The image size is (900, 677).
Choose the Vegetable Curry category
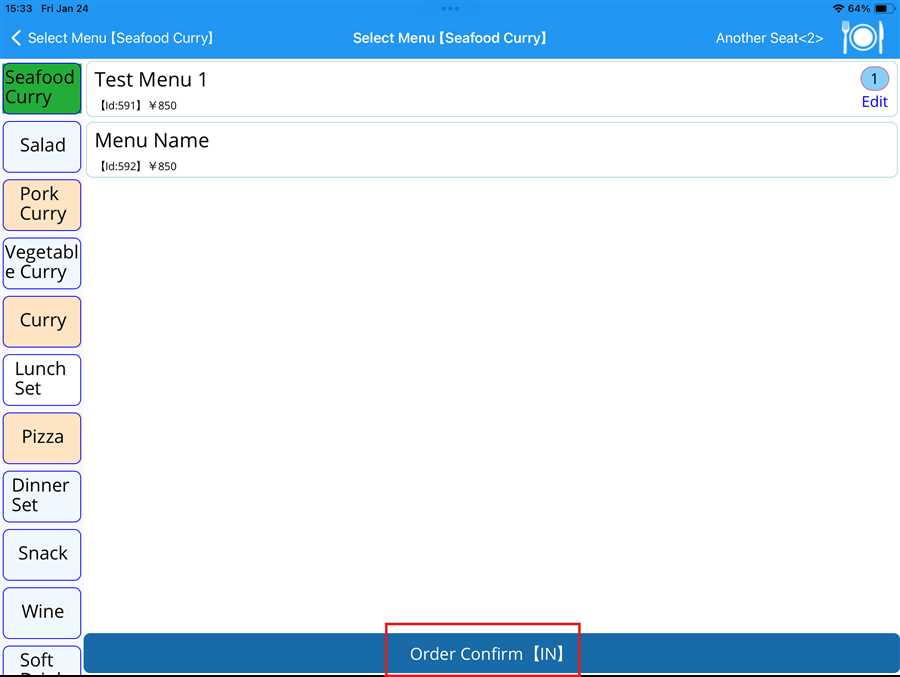coord(42,263)
